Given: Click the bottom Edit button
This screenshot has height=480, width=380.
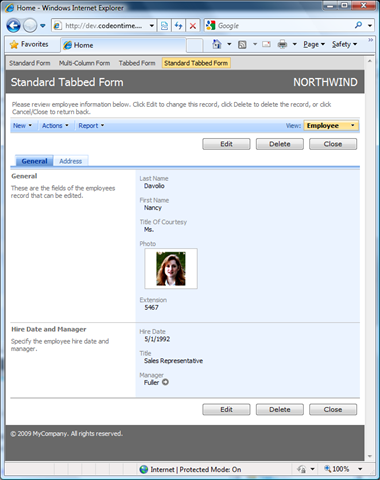Looking at the screenshot, I should (x=226, y=409).
